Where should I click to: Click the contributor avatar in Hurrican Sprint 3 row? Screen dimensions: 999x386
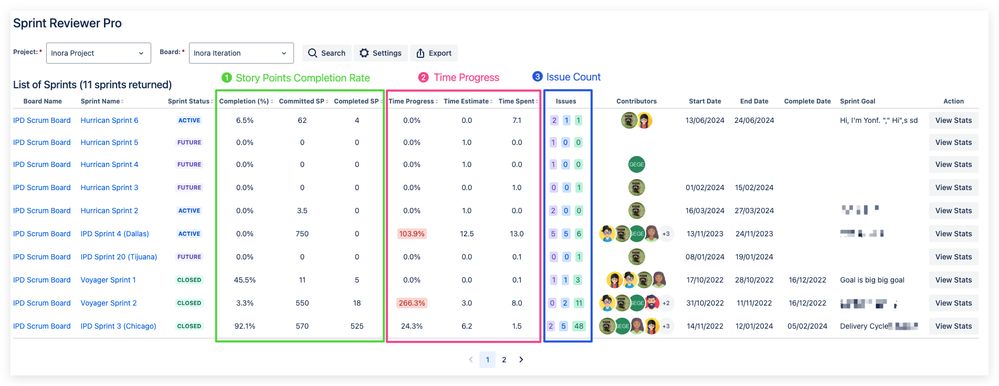(x=636, y=188)
